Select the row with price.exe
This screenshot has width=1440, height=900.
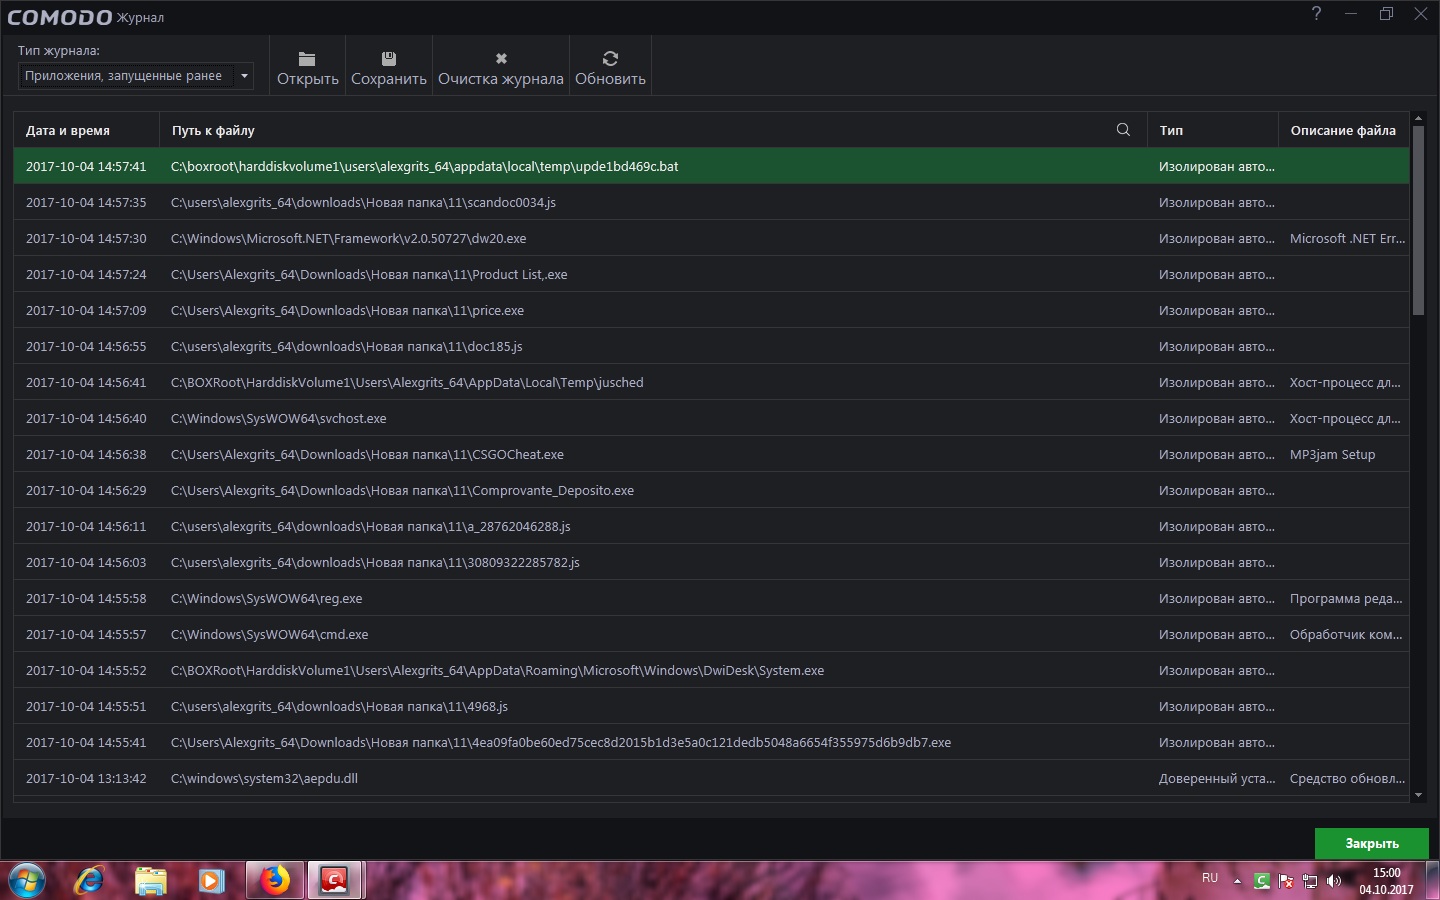(711, 310)
